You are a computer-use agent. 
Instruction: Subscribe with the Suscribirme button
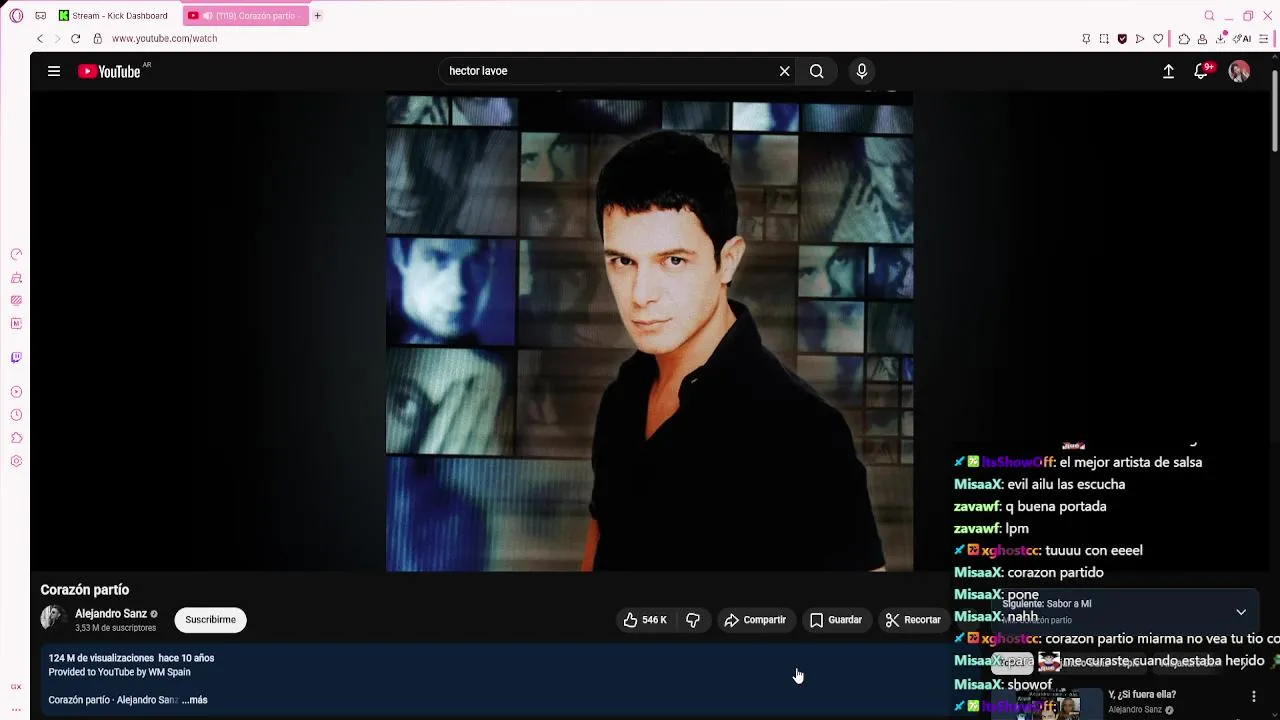coord(210,620)
